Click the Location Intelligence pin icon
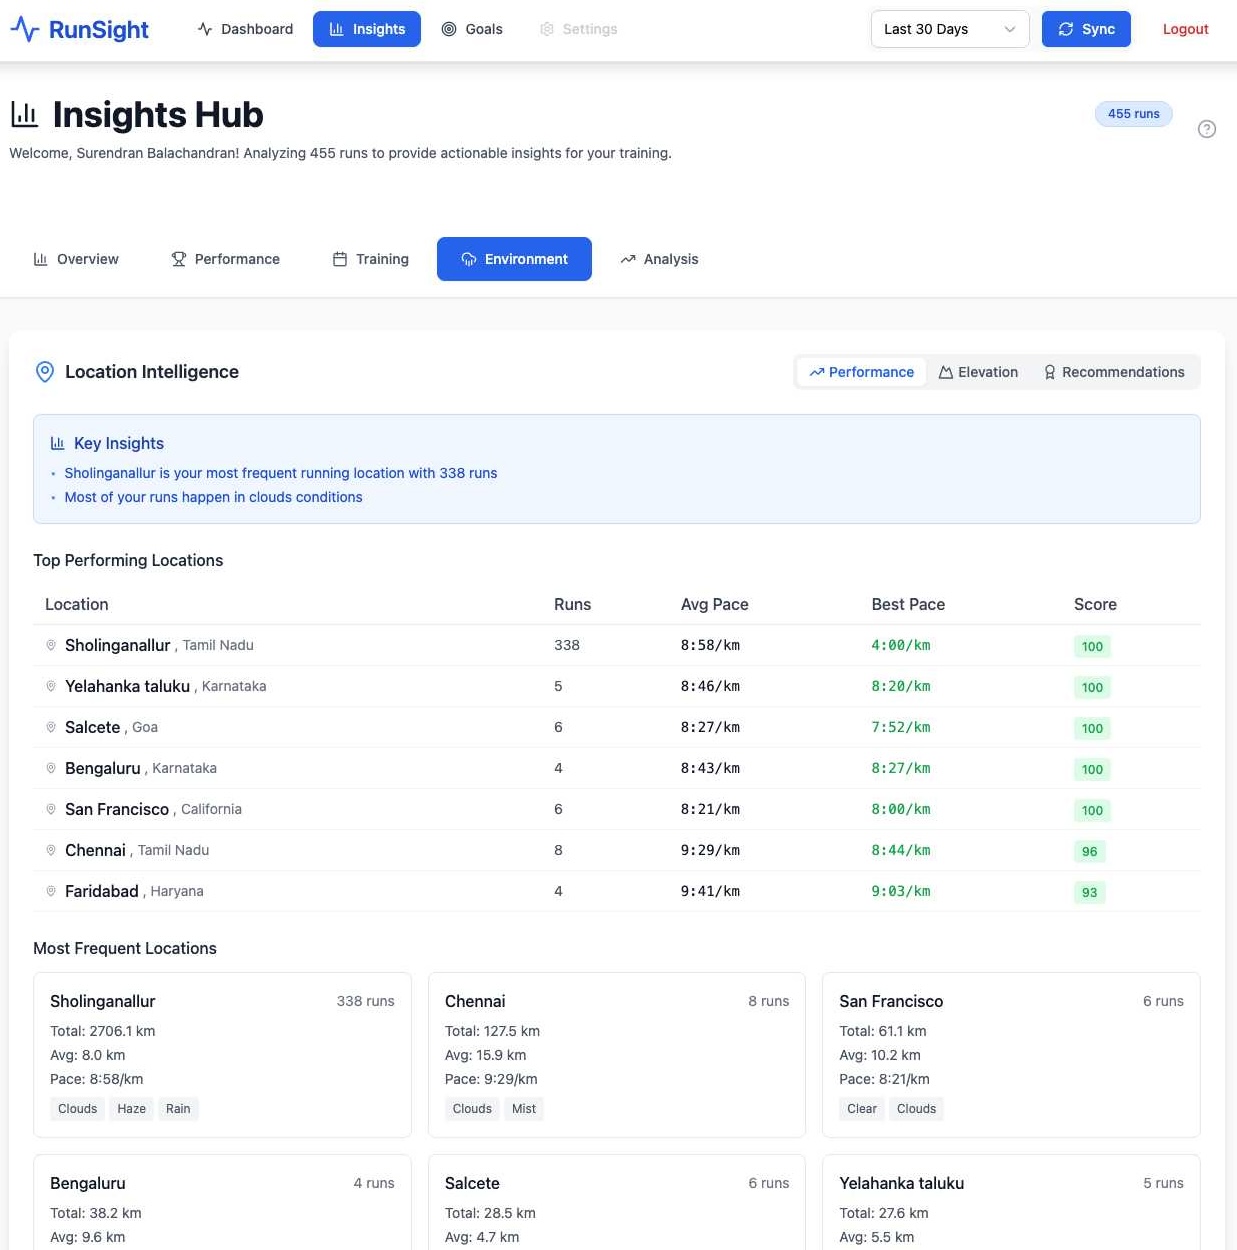1237x1250 pixels. pyautogui.click(x=45, y=372)
